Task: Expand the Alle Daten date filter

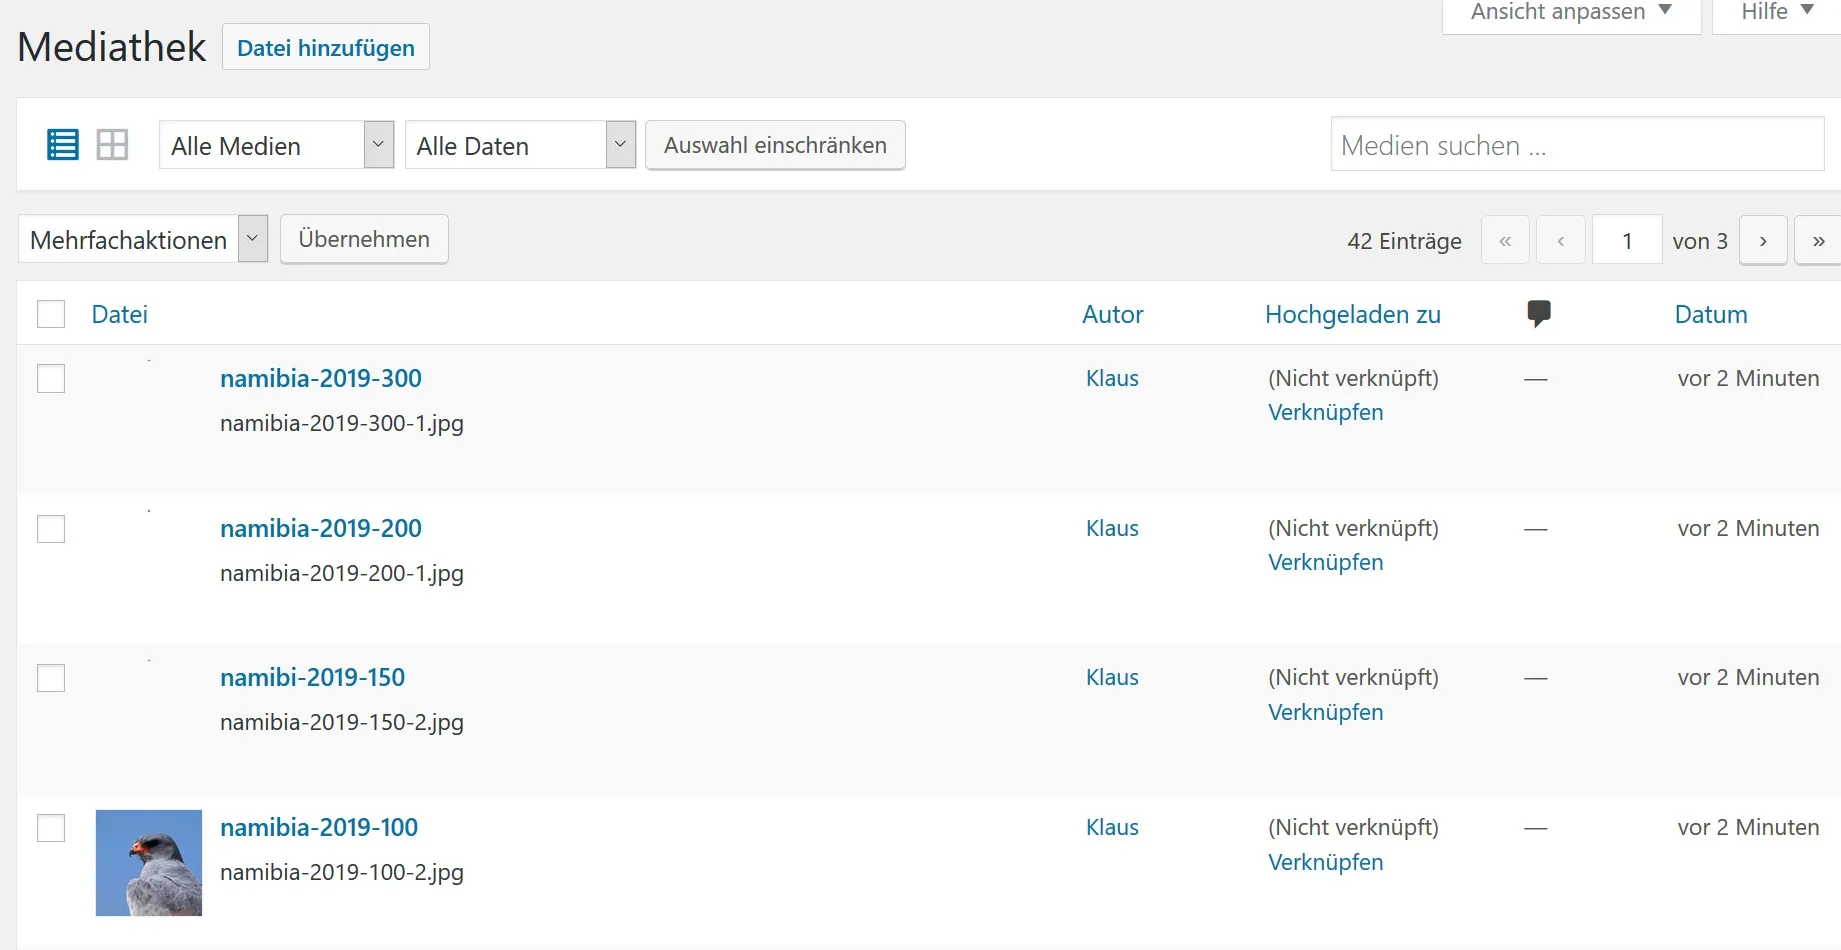Action: [x=520, y=145]
